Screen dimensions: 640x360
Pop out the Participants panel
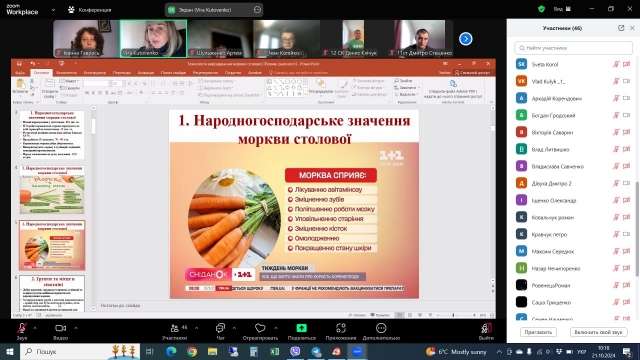tap(621, 28)
